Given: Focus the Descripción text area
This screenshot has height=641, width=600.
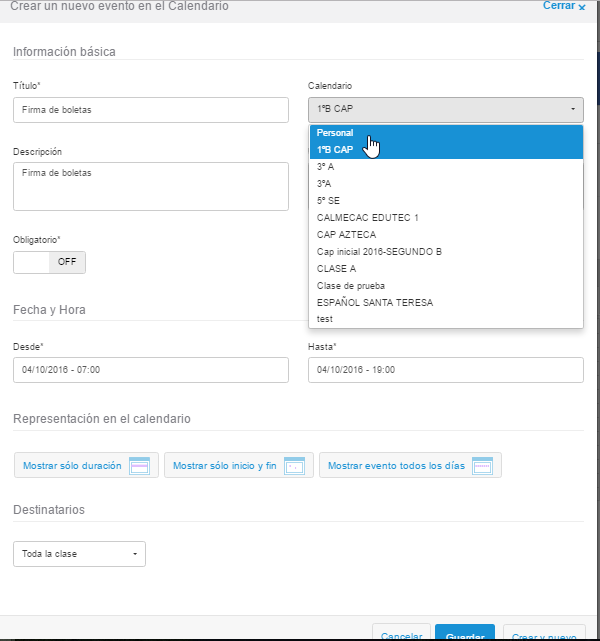Looking at the screenshot, I should pyautogui.click(x=151, y=186).
